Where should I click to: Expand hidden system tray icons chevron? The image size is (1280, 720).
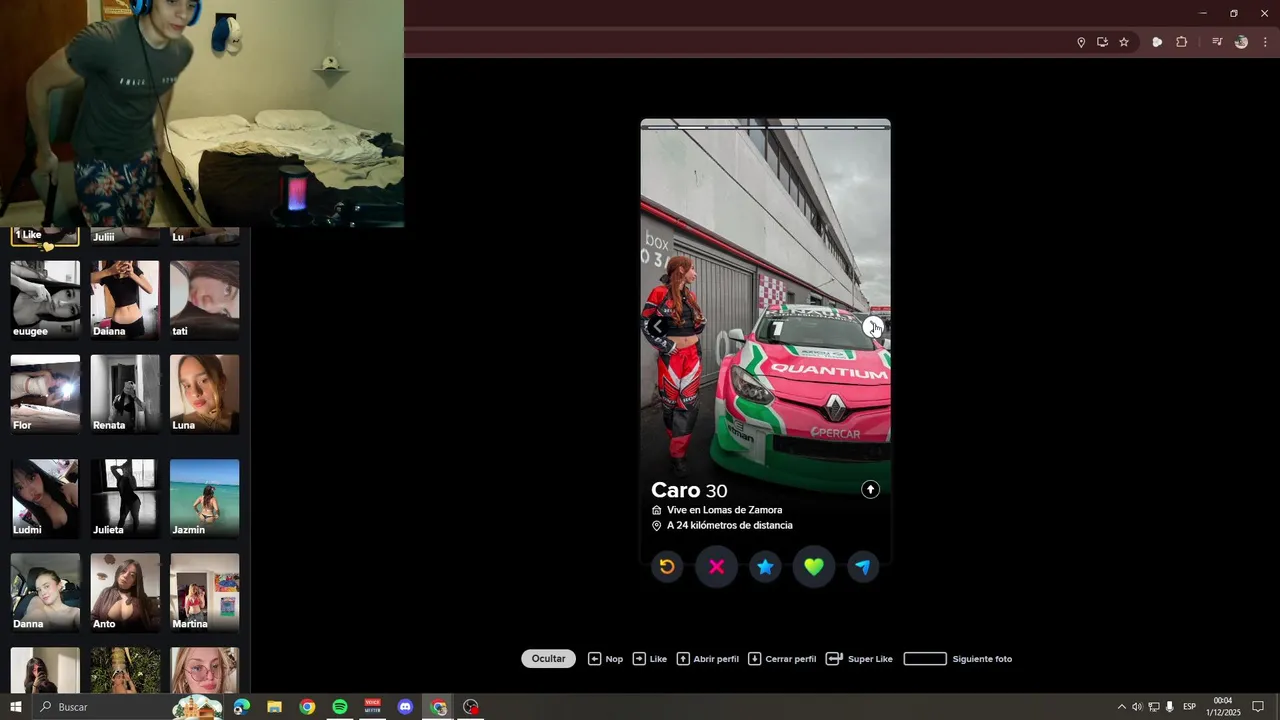(1121, 707)
